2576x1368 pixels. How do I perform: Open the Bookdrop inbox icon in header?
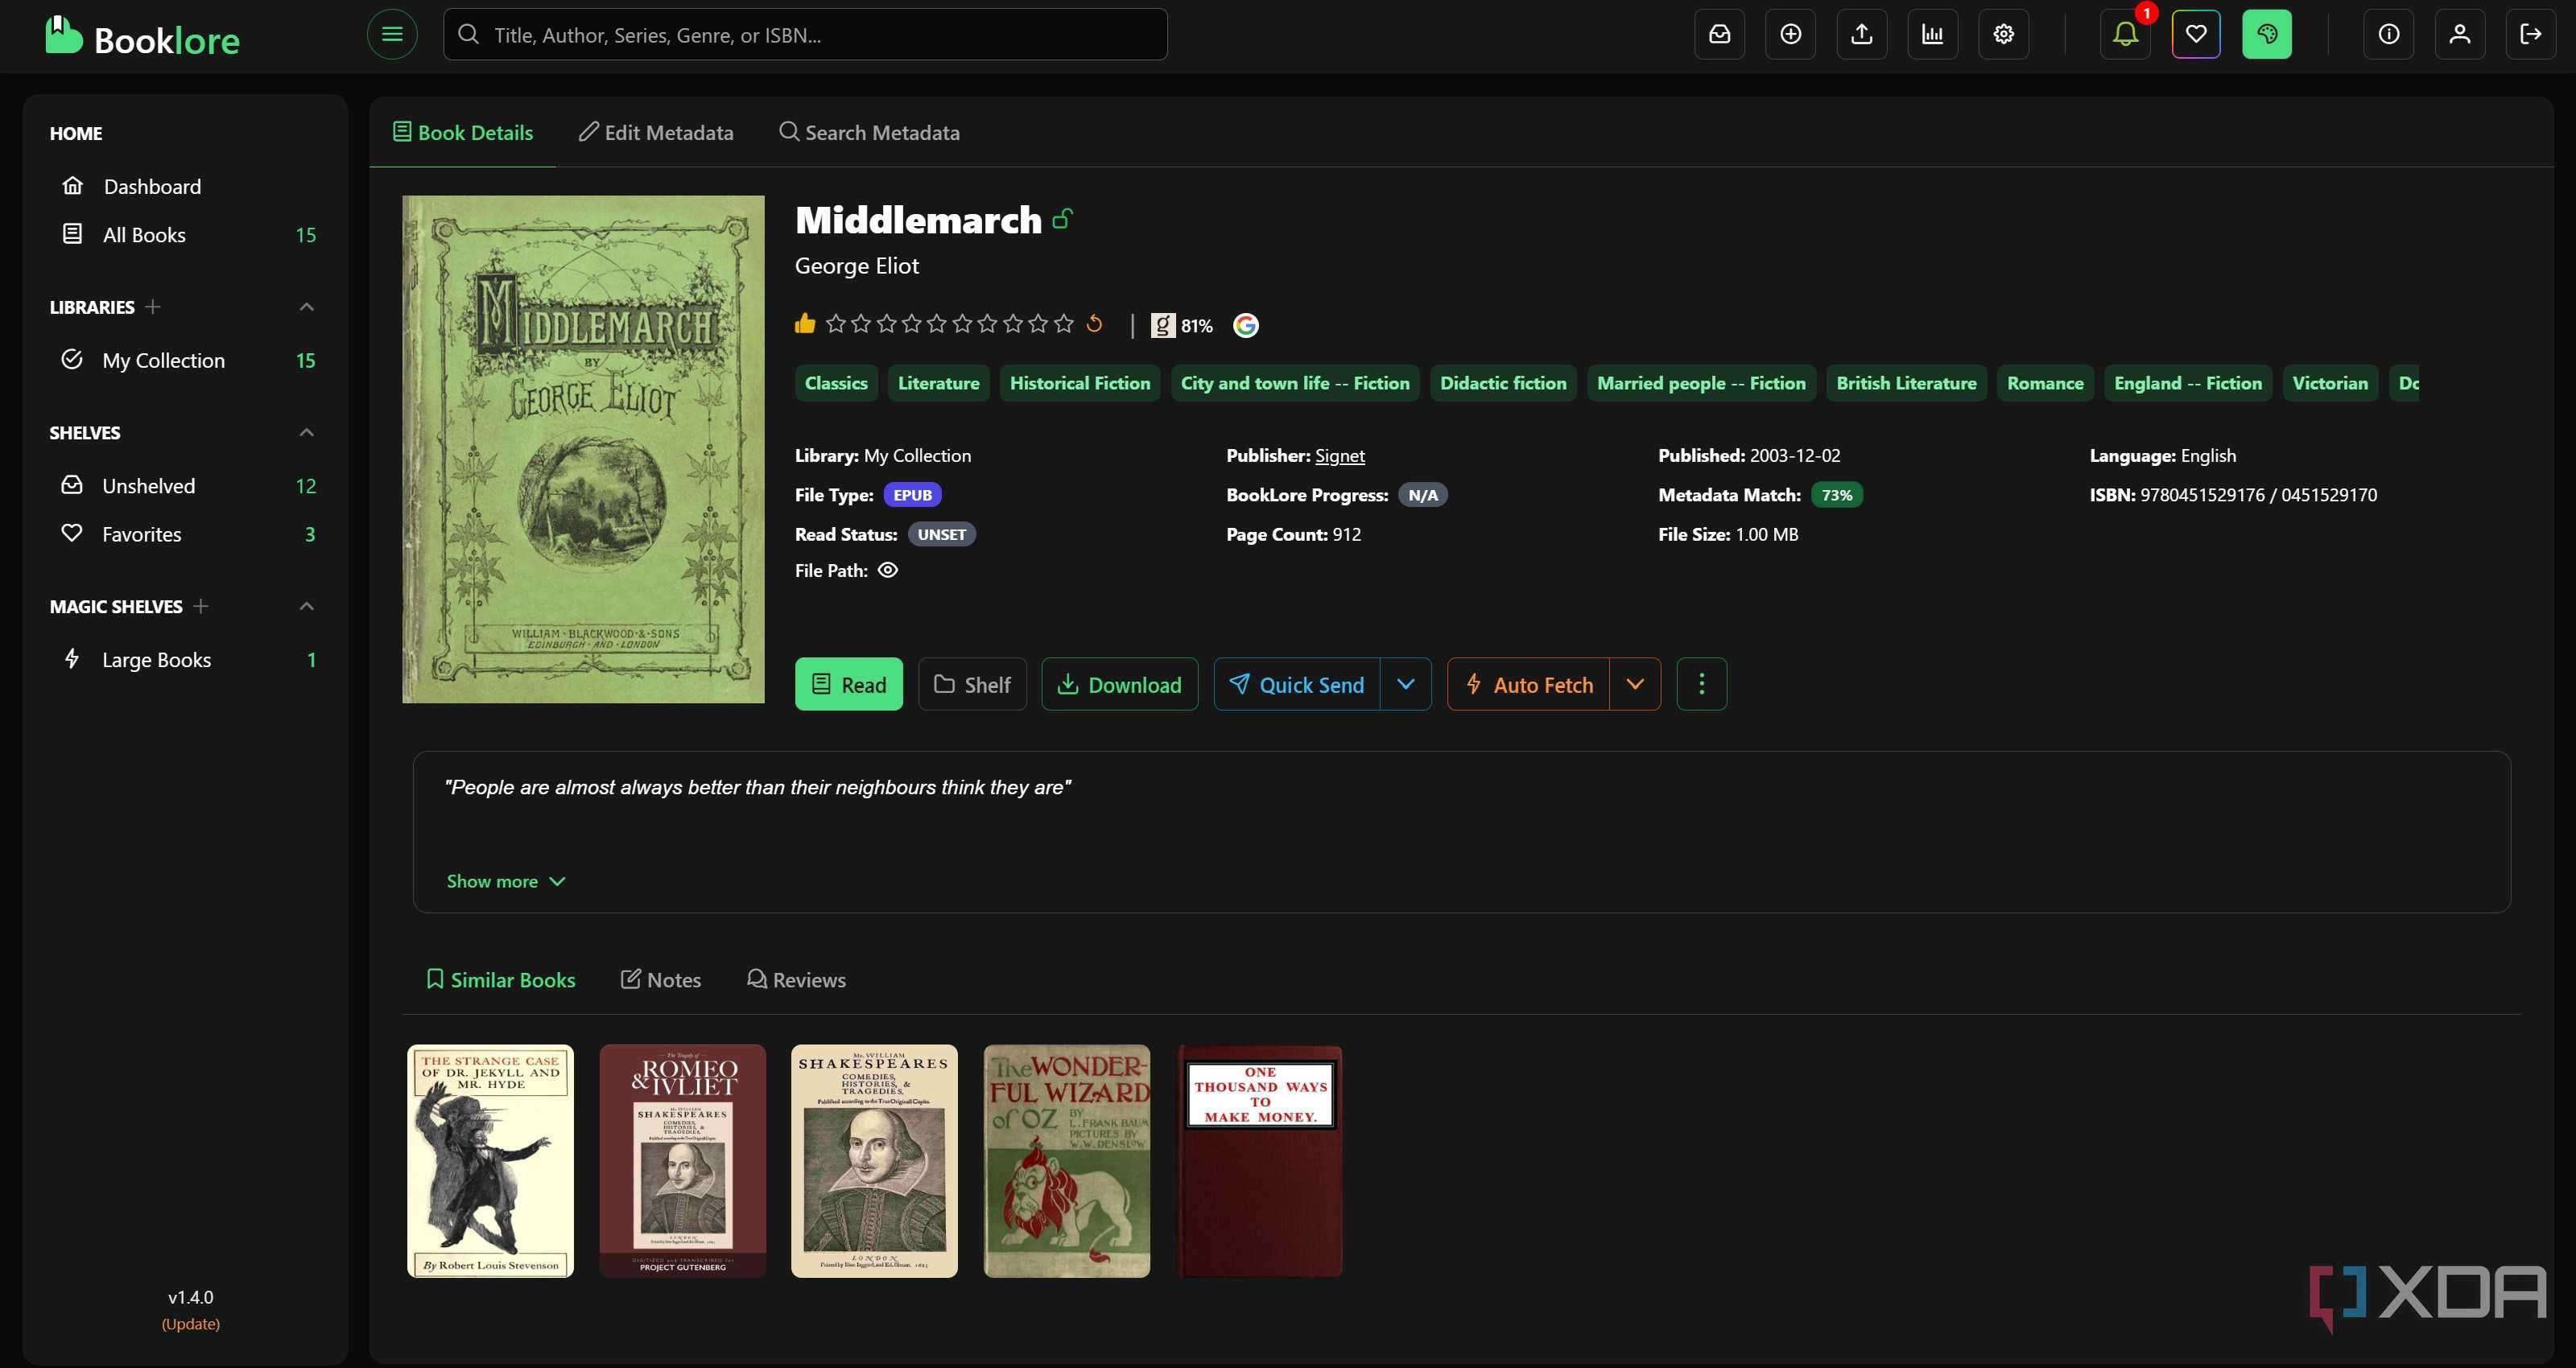coord(1719,34)
